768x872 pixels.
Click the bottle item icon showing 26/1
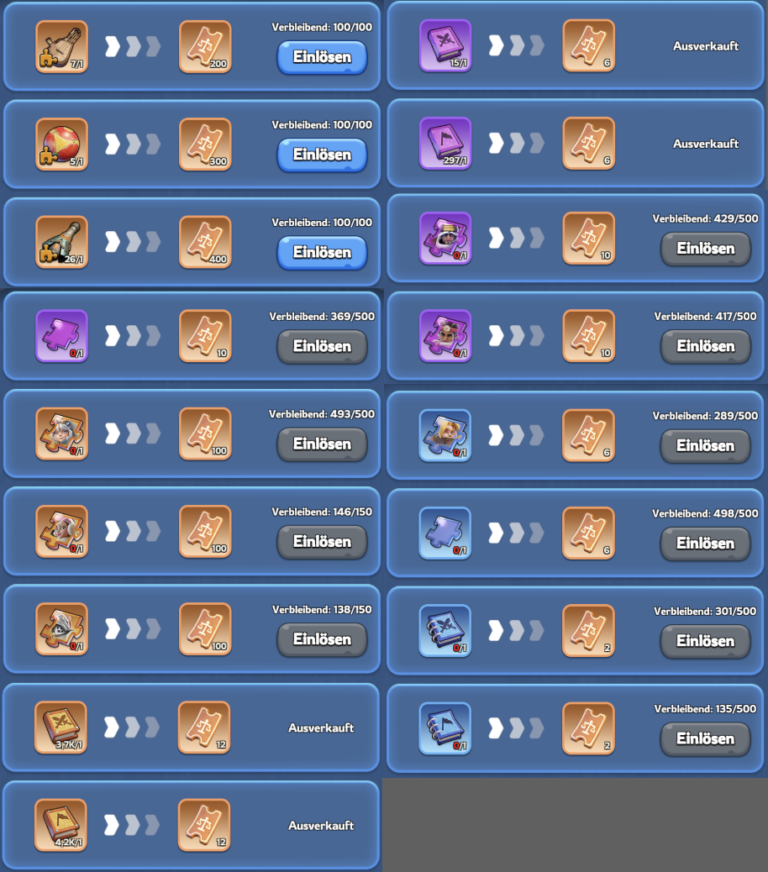coord(62,242)
